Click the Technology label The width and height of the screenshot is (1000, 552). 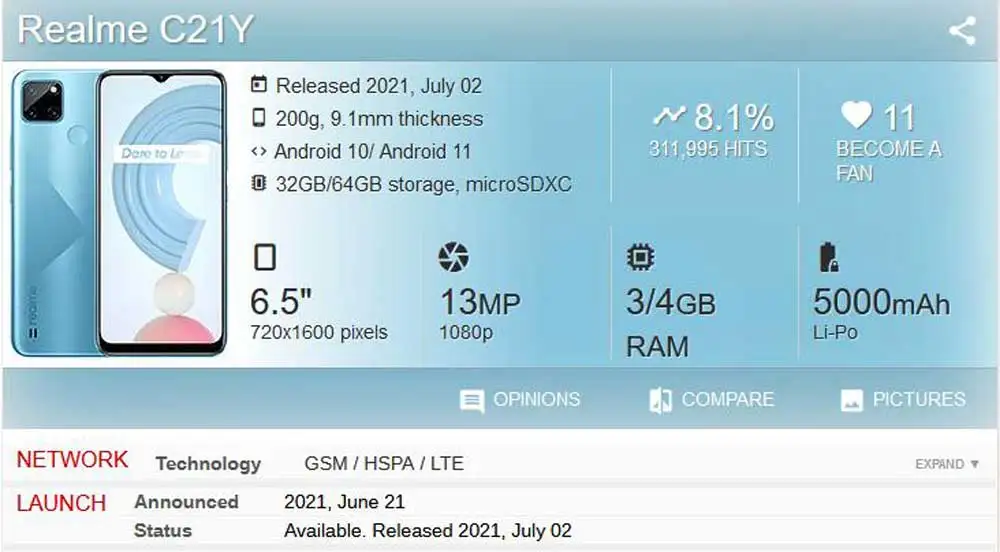tap(209, 463)
